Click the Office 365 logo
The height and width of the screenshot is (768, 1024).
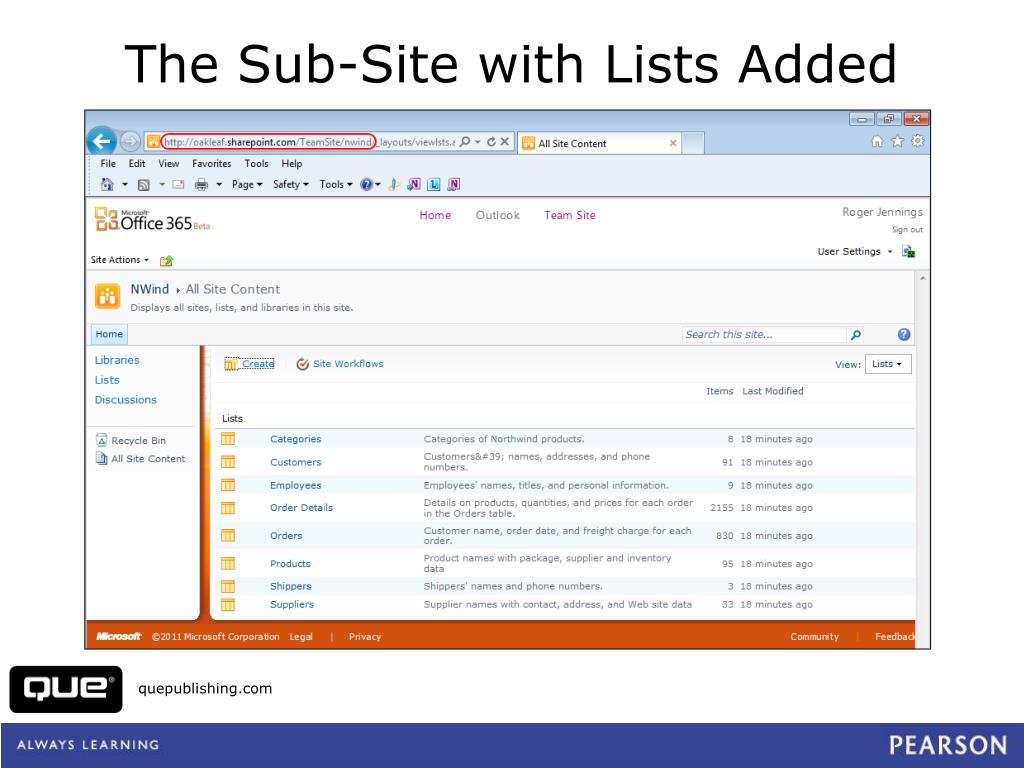coord(152,220)
